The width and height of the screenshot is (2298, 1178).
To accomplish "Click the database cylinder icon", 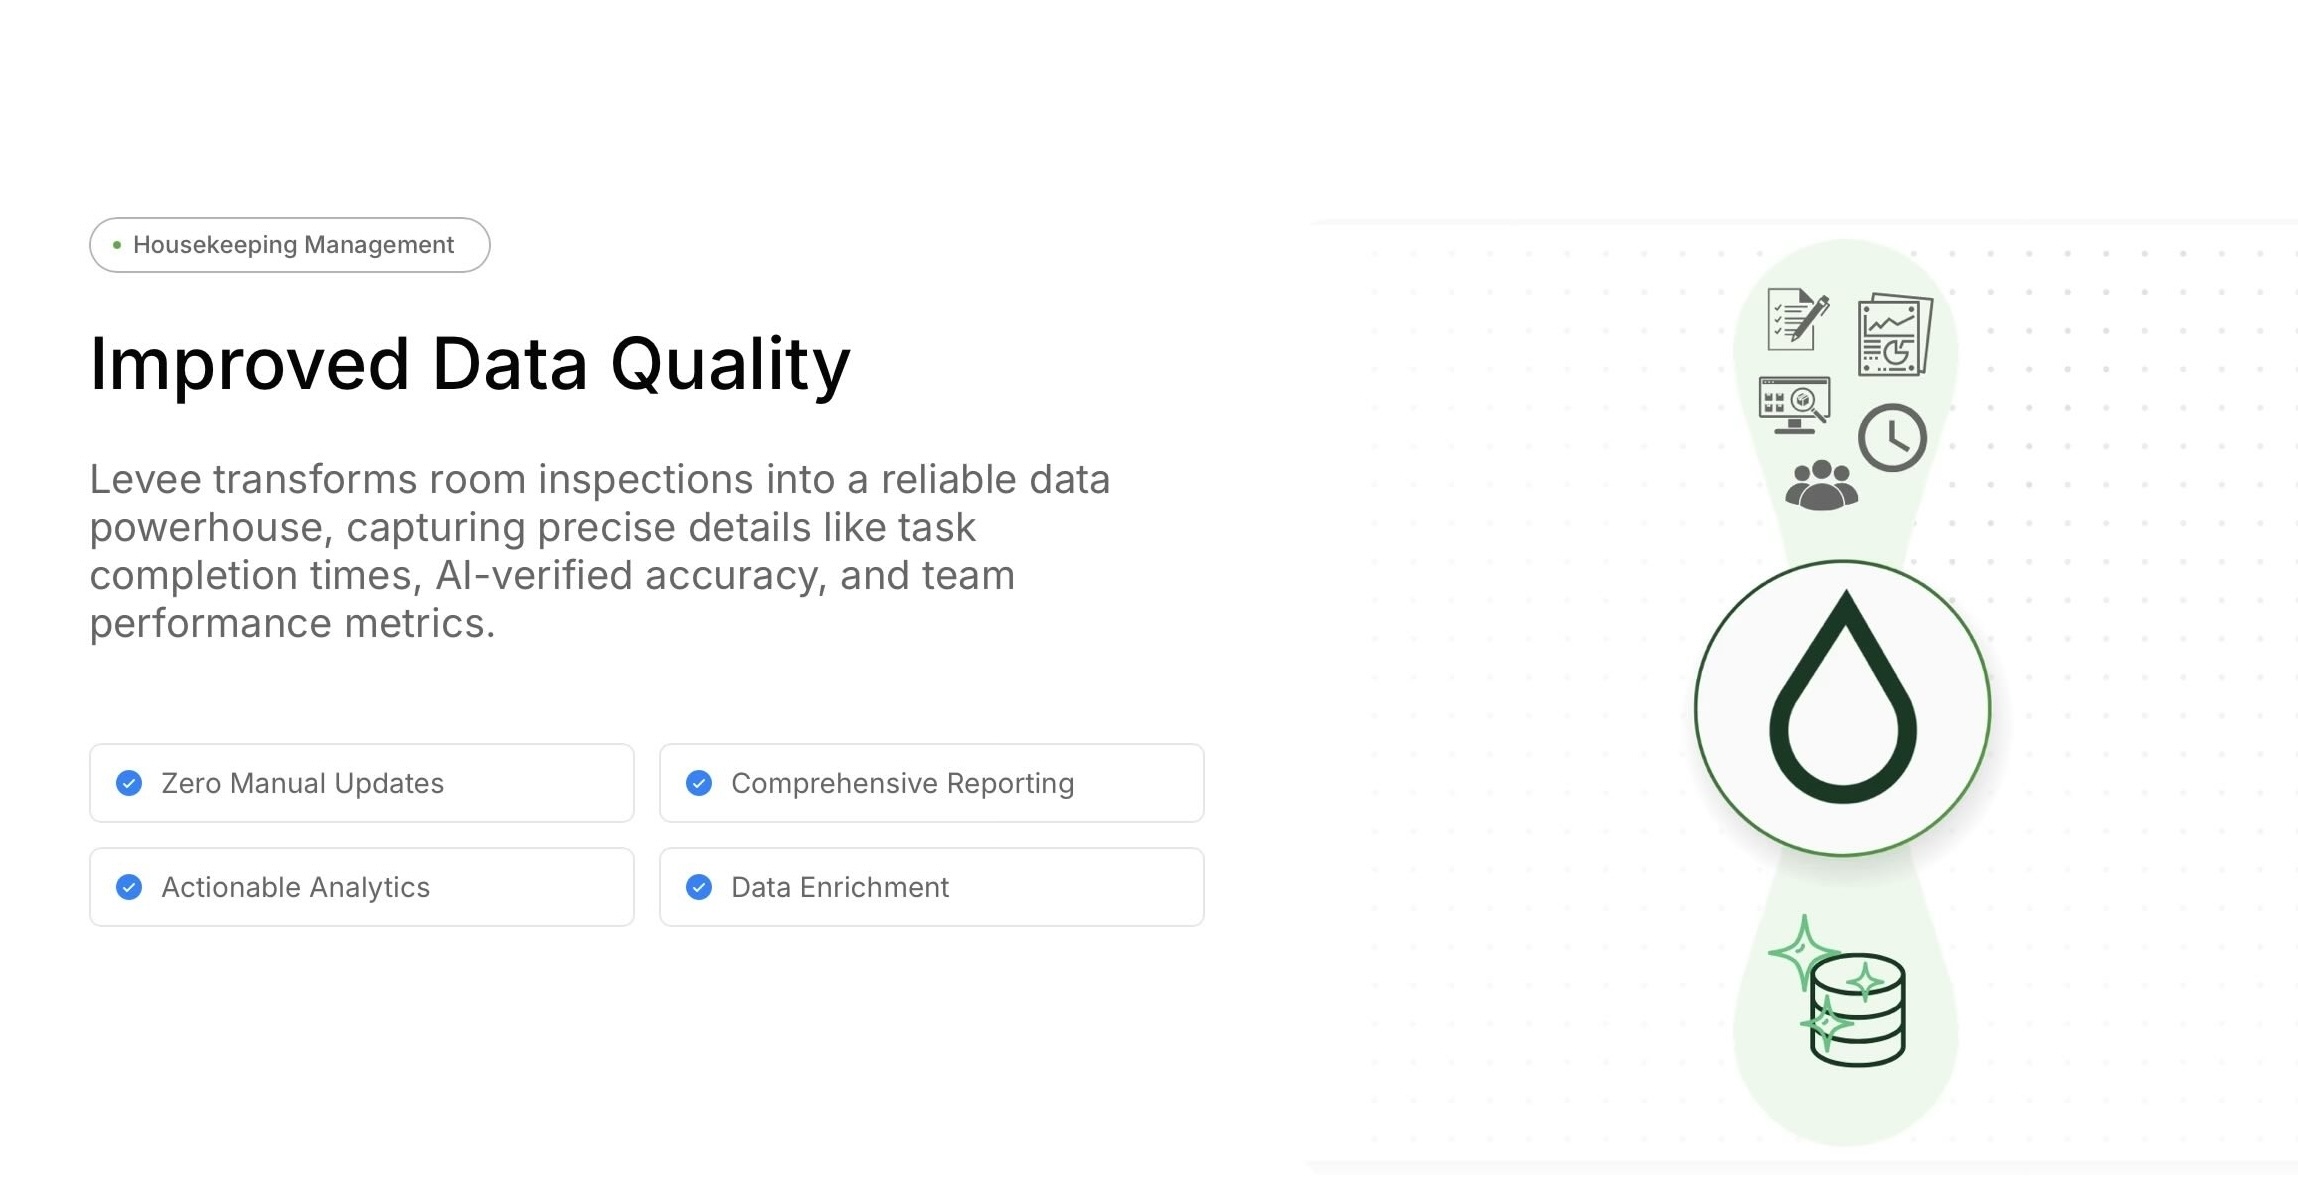I will click(x=1859, y=1012).
